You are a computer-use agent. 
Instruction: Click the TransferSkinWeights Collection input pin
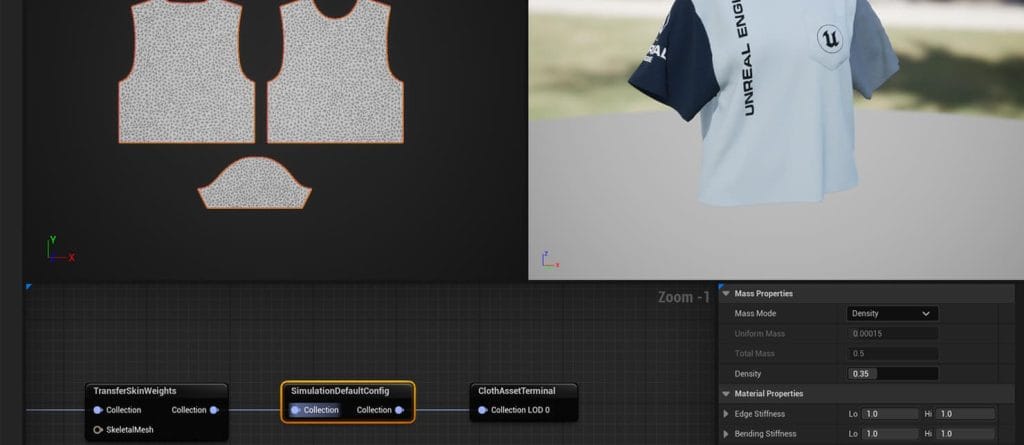pos(98,410)
